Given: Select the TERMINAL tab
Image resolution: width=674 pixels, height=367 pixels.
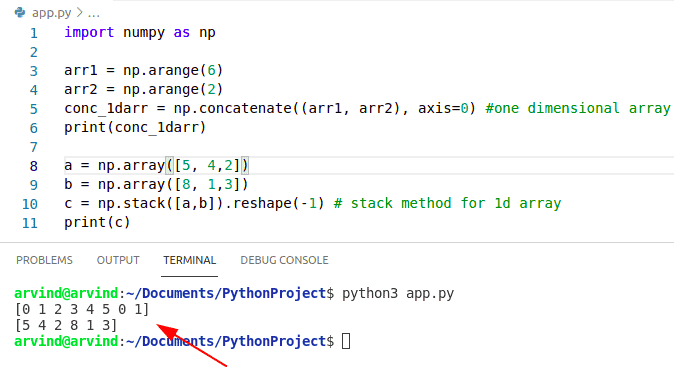Looking at the screenshot, I should click(x=190, y=260).
